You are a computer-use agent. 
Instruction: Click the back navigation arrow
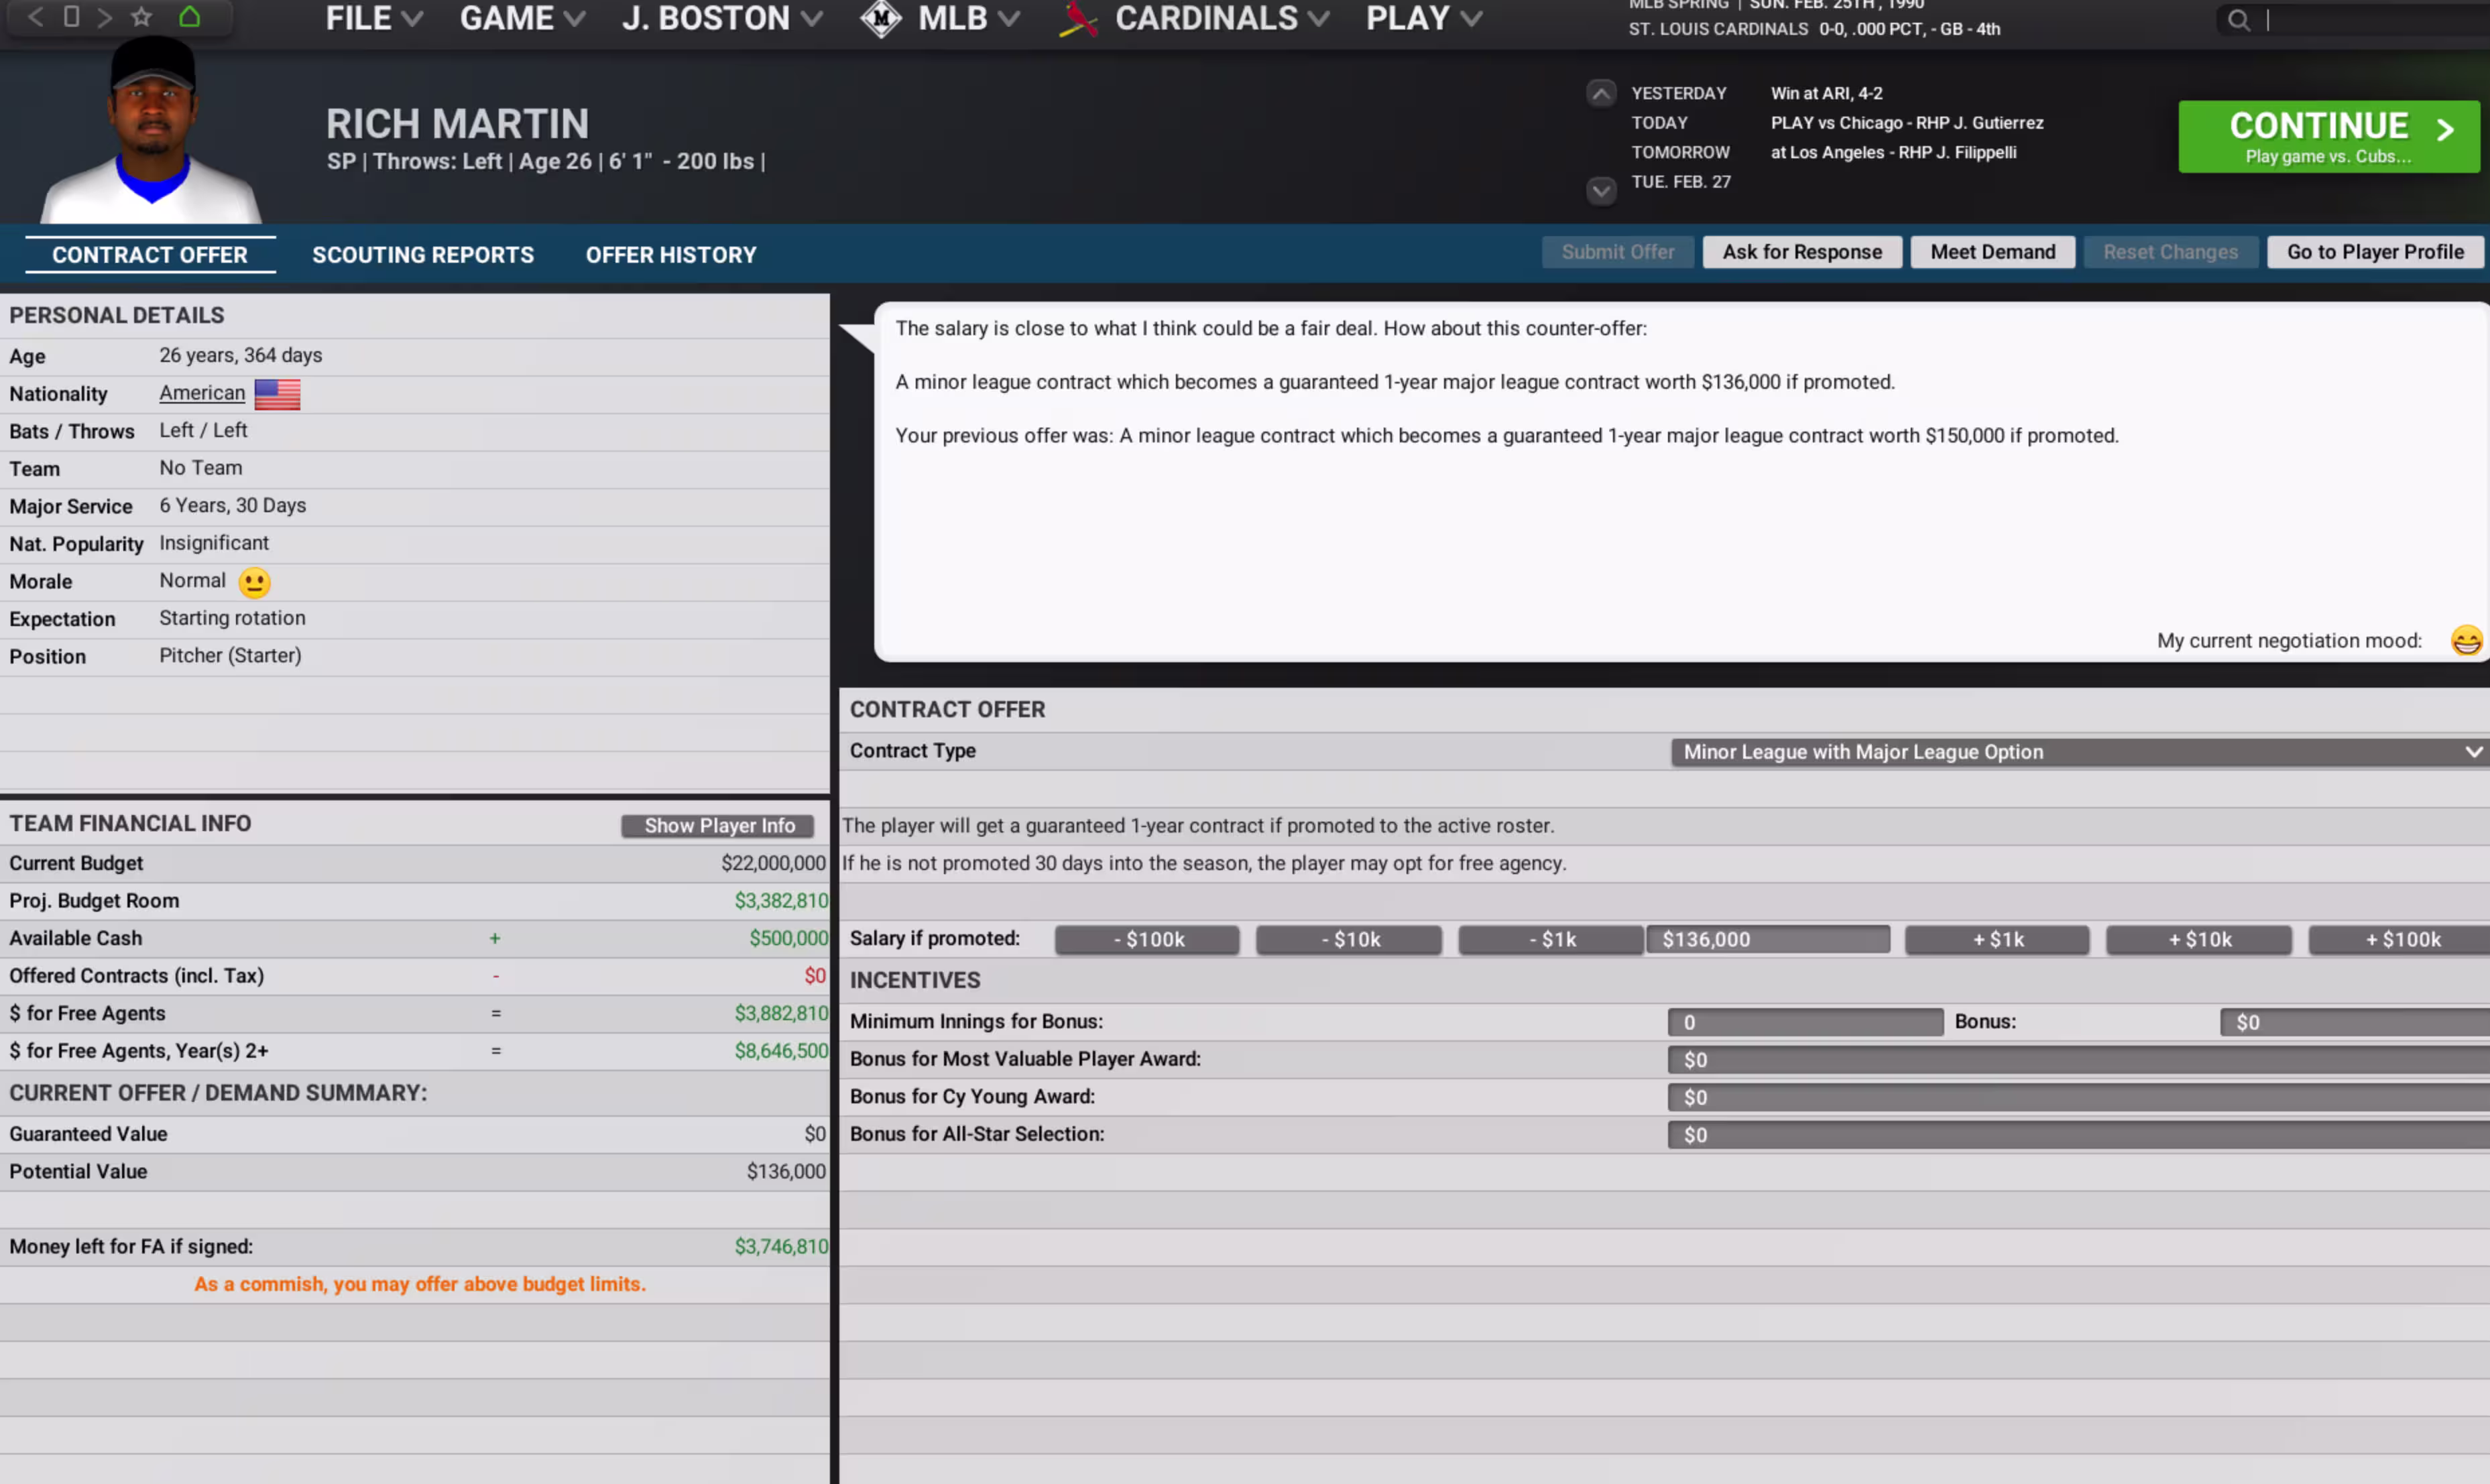pos(35,17)
